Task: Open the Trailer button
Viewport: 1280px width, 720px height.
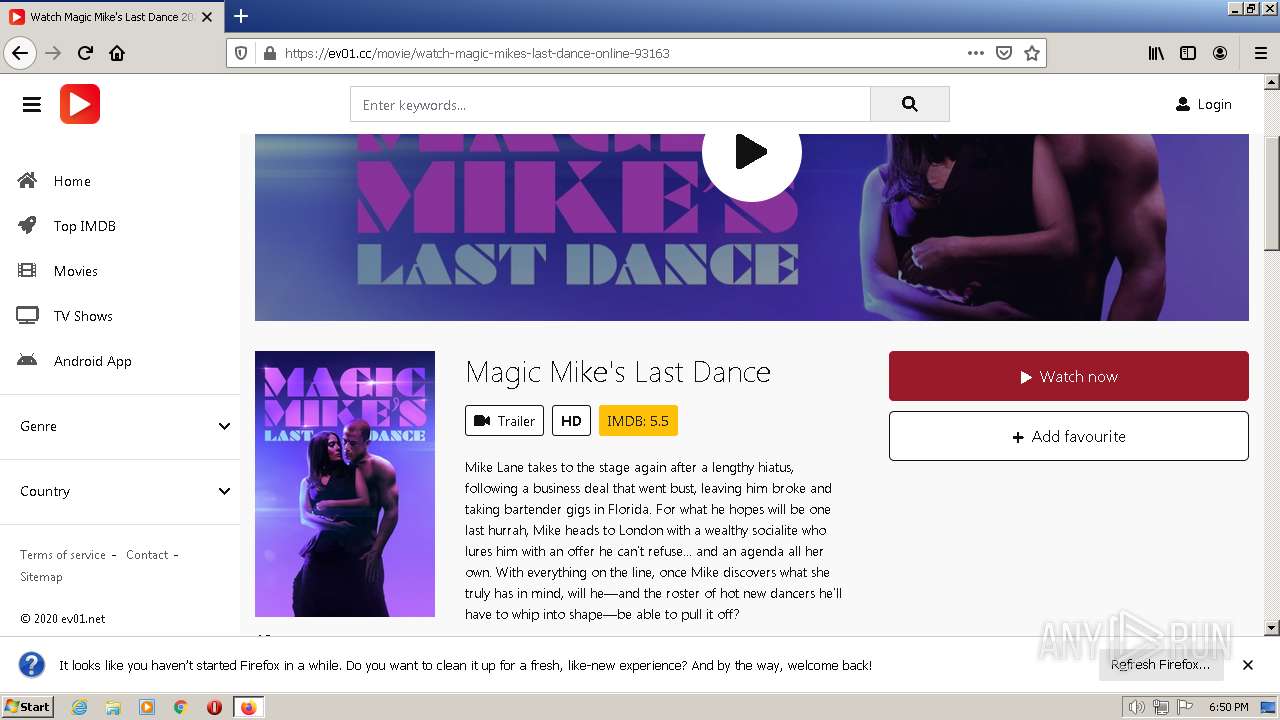Action: (x=504, y=421)
